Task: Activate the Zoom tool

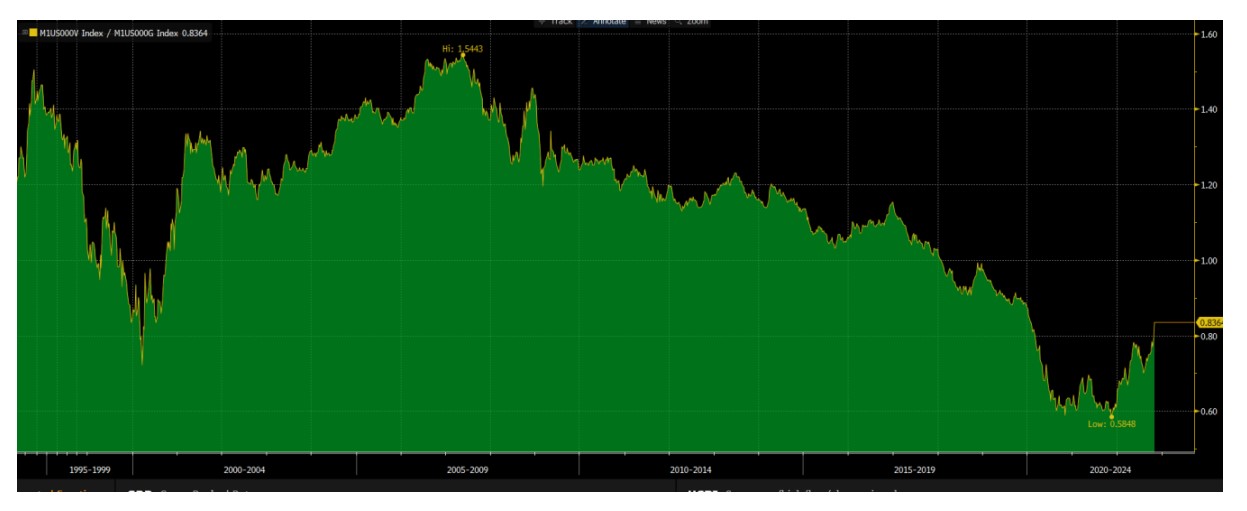Action: pyautogui.click(x=694, y=21)
